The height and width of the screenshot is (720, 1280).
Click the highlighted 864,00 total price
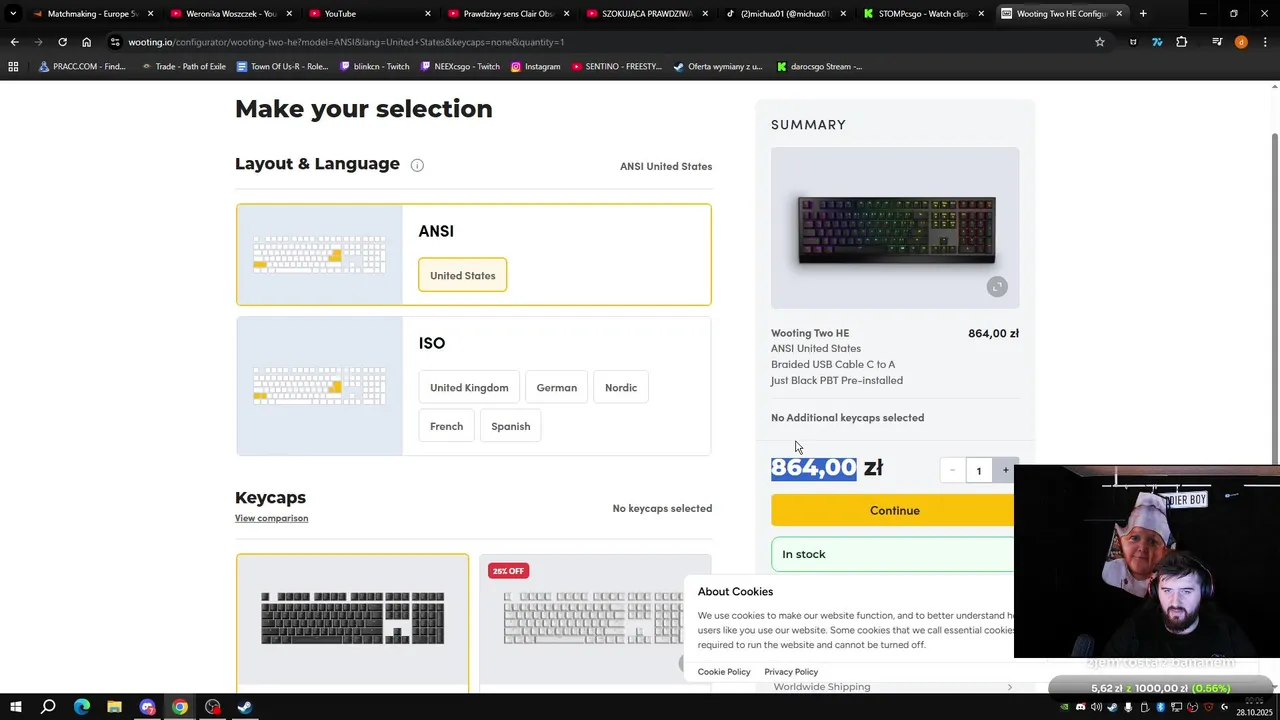point(814,468)
